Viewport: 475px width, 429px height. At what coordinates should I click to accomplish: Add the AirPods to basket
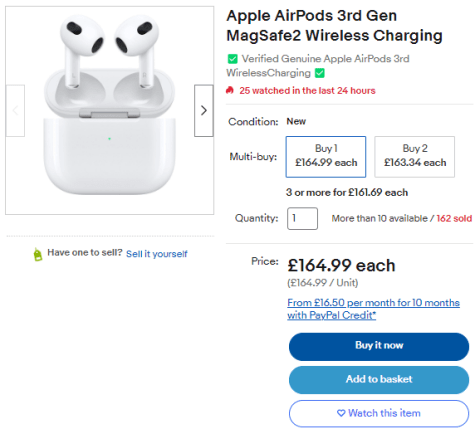379,380
